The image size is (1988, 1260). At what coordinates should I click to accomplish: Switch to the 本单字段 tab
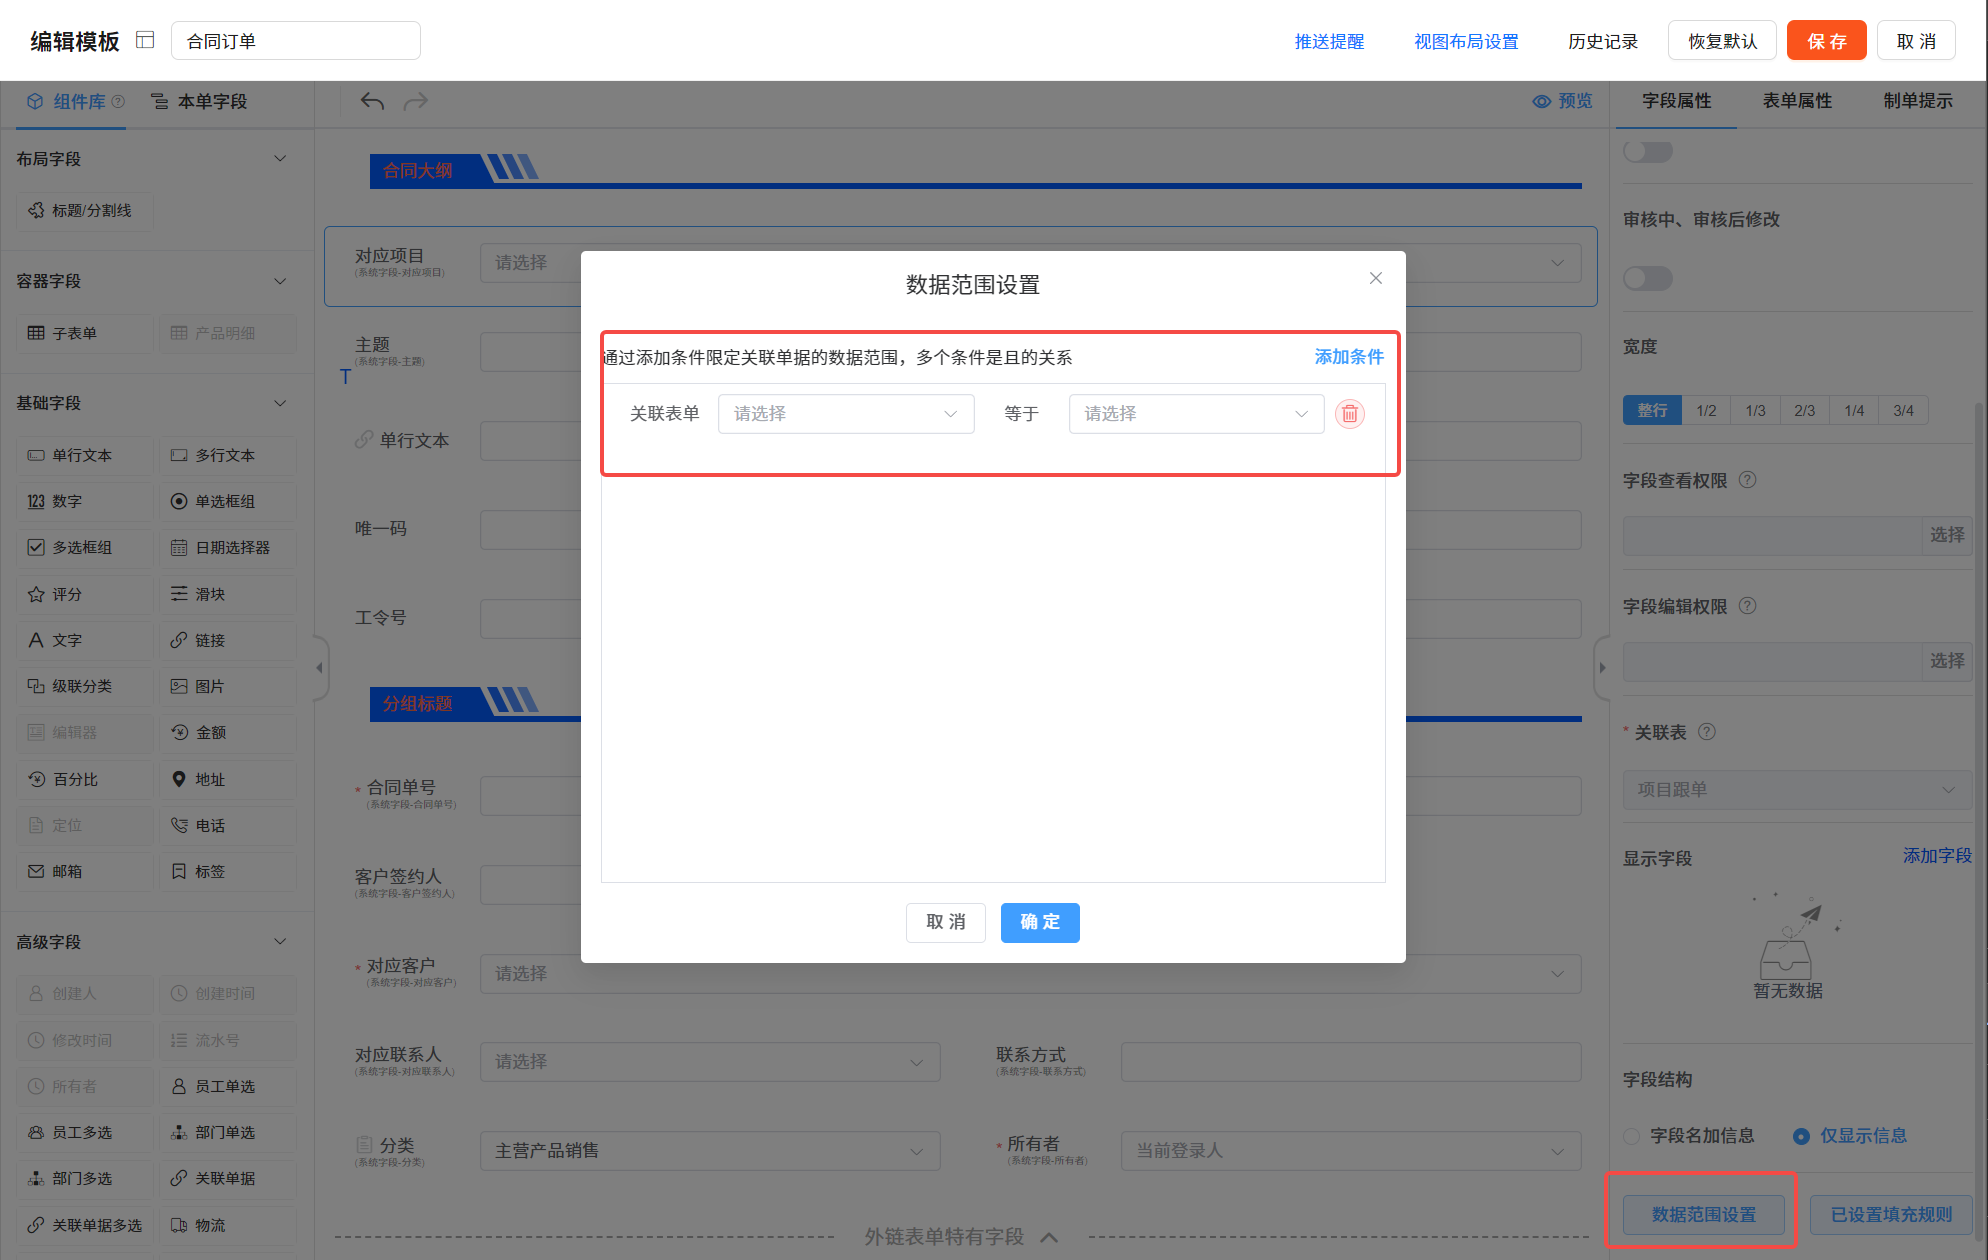click(x=199, y=101)
